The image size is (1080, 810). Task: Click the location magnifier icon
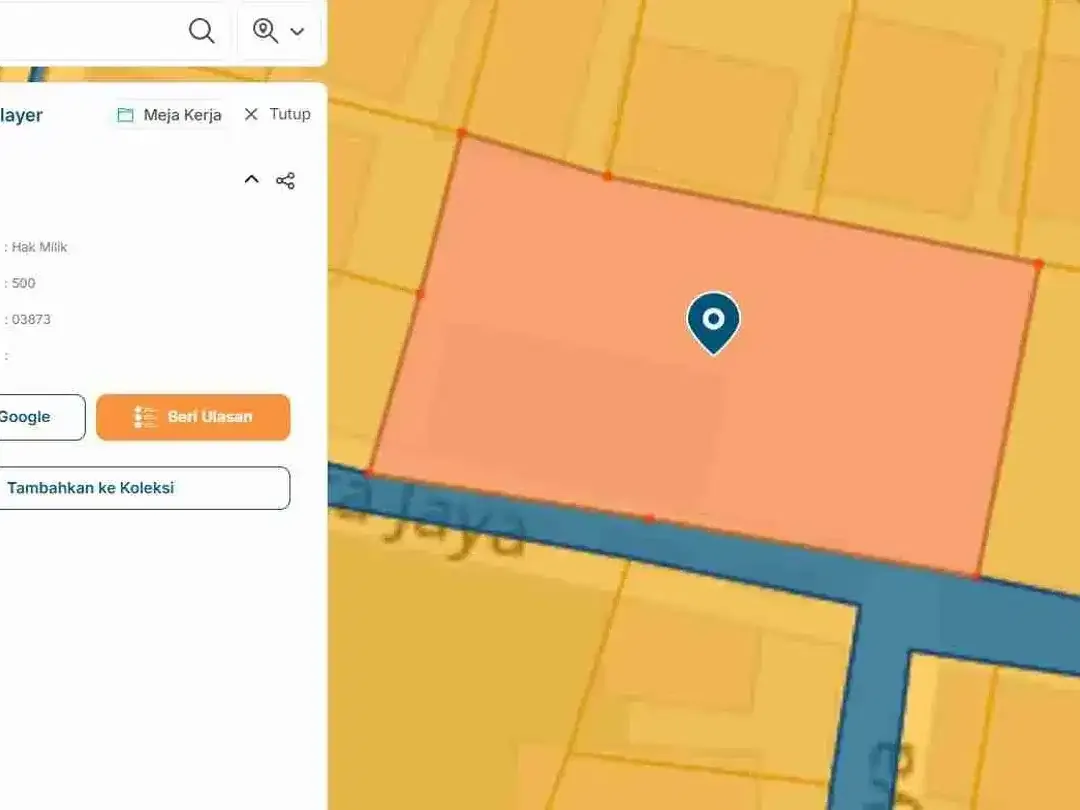tap(265, 31)
